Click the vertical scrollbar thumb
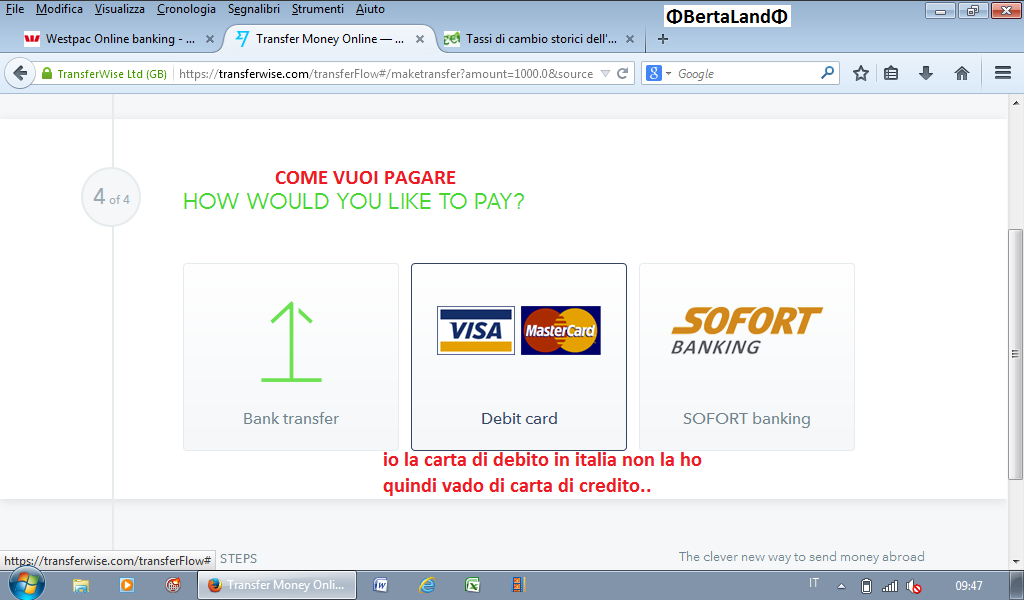Screen dimensions: 1026x605 [1015, 354]
